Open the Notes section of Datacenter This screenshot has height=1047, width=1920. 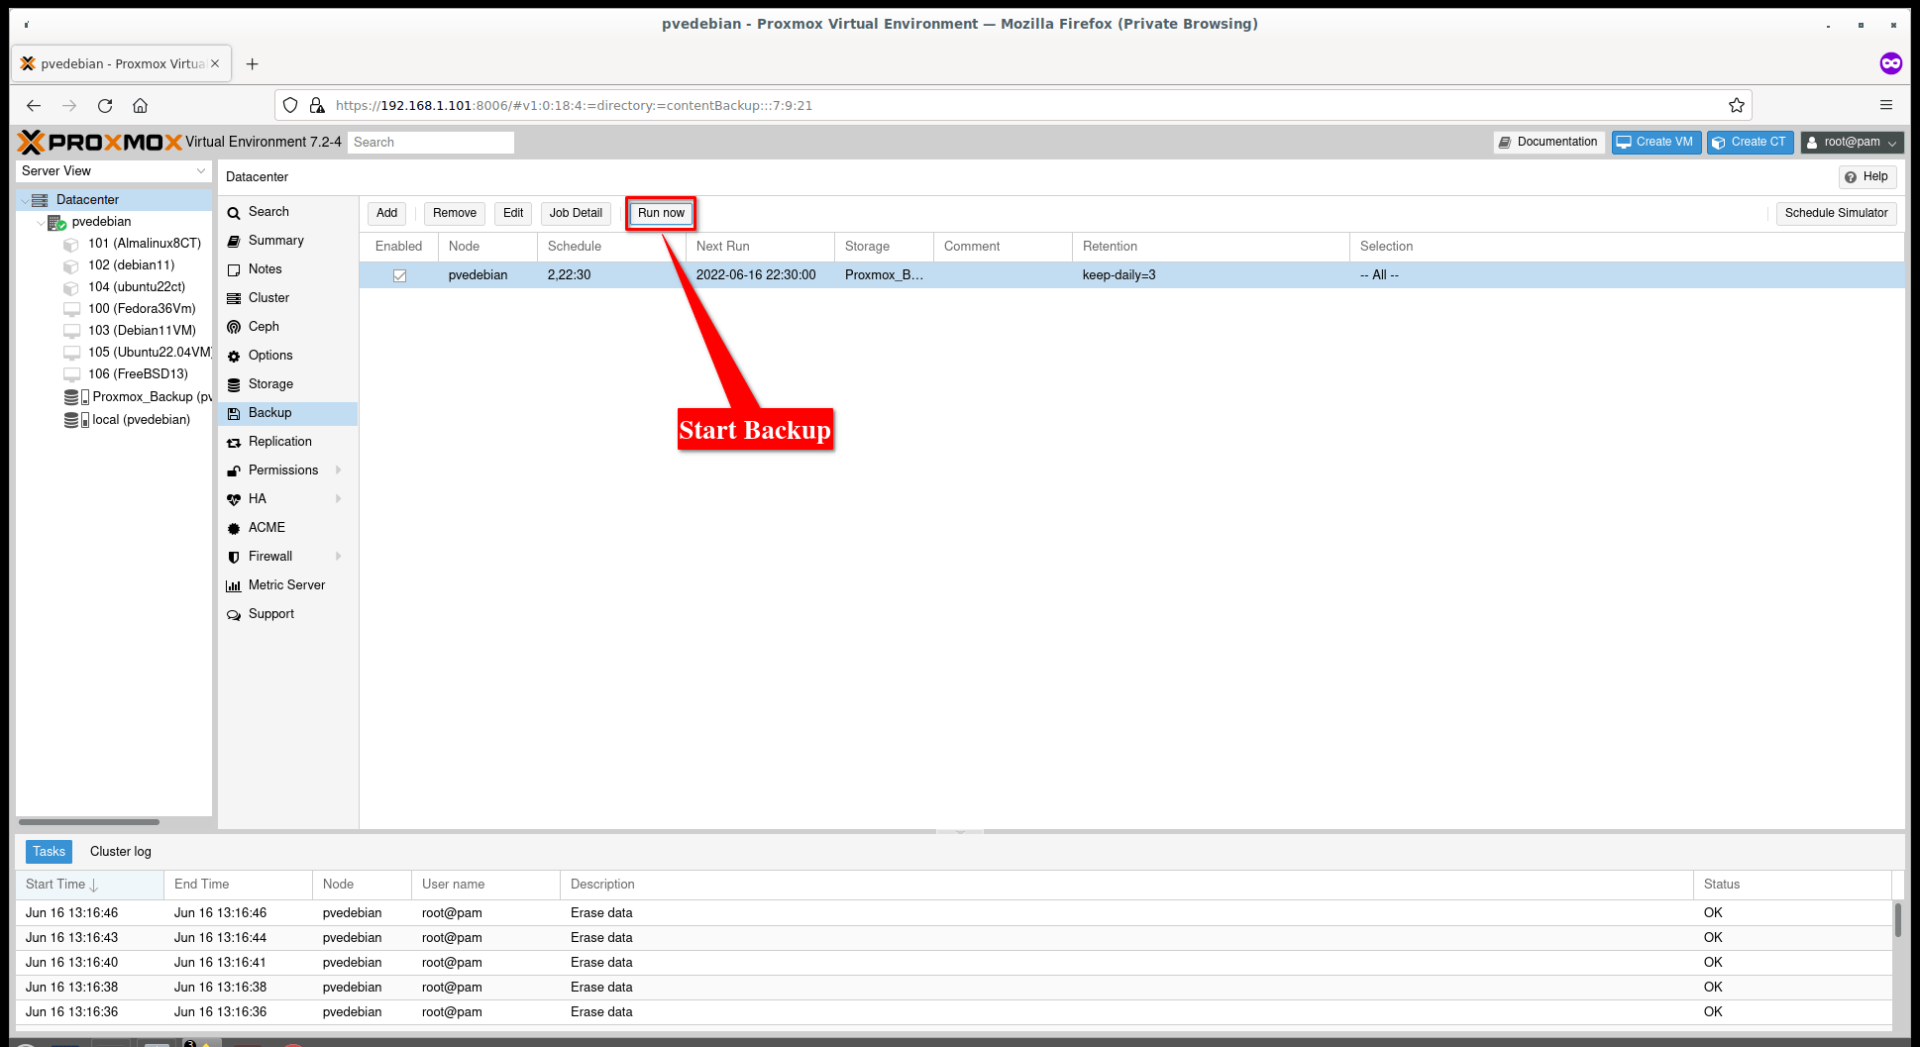[266, 269]
